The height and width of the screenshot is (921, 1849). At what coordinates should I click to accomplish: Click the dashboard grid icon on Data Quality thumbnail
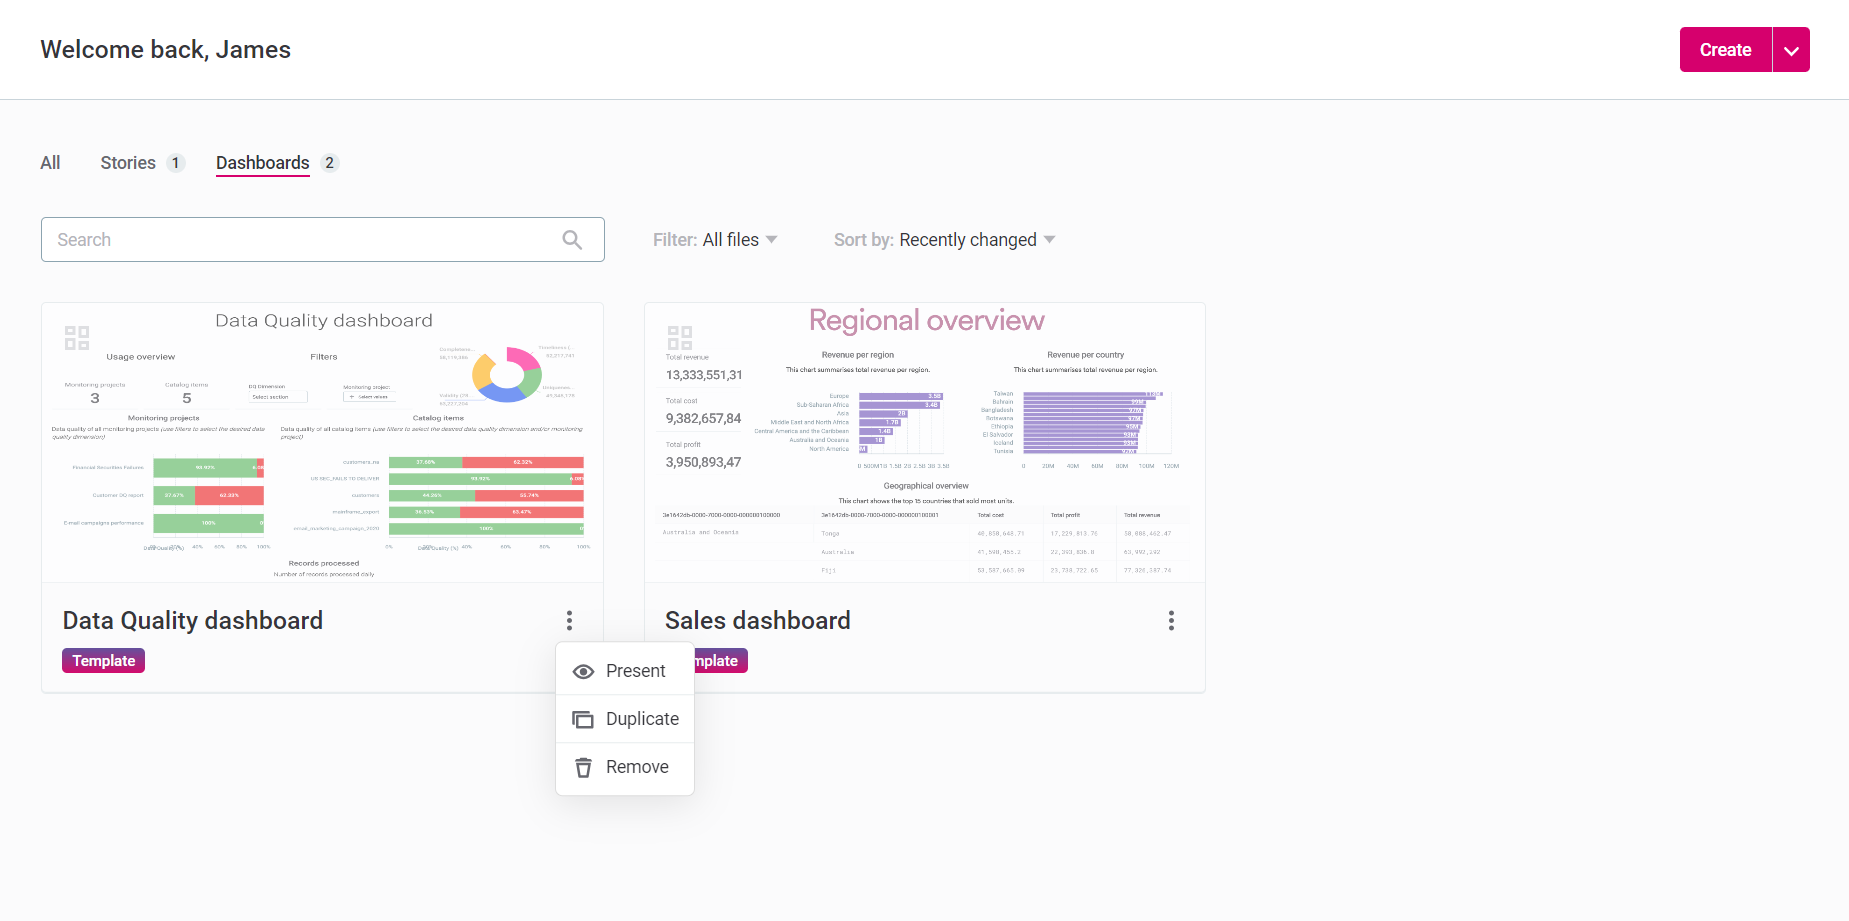(x=76, y=338)
